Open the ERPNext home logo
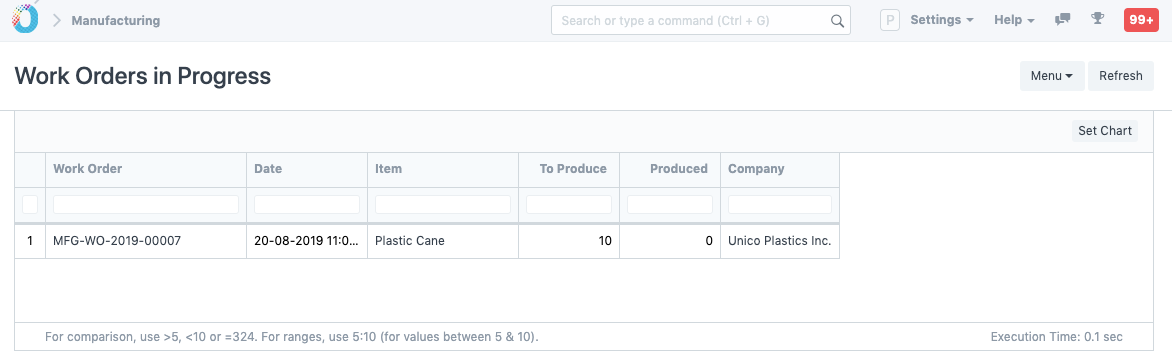Screen dimensions: 1172x361 tap(25, 19)
